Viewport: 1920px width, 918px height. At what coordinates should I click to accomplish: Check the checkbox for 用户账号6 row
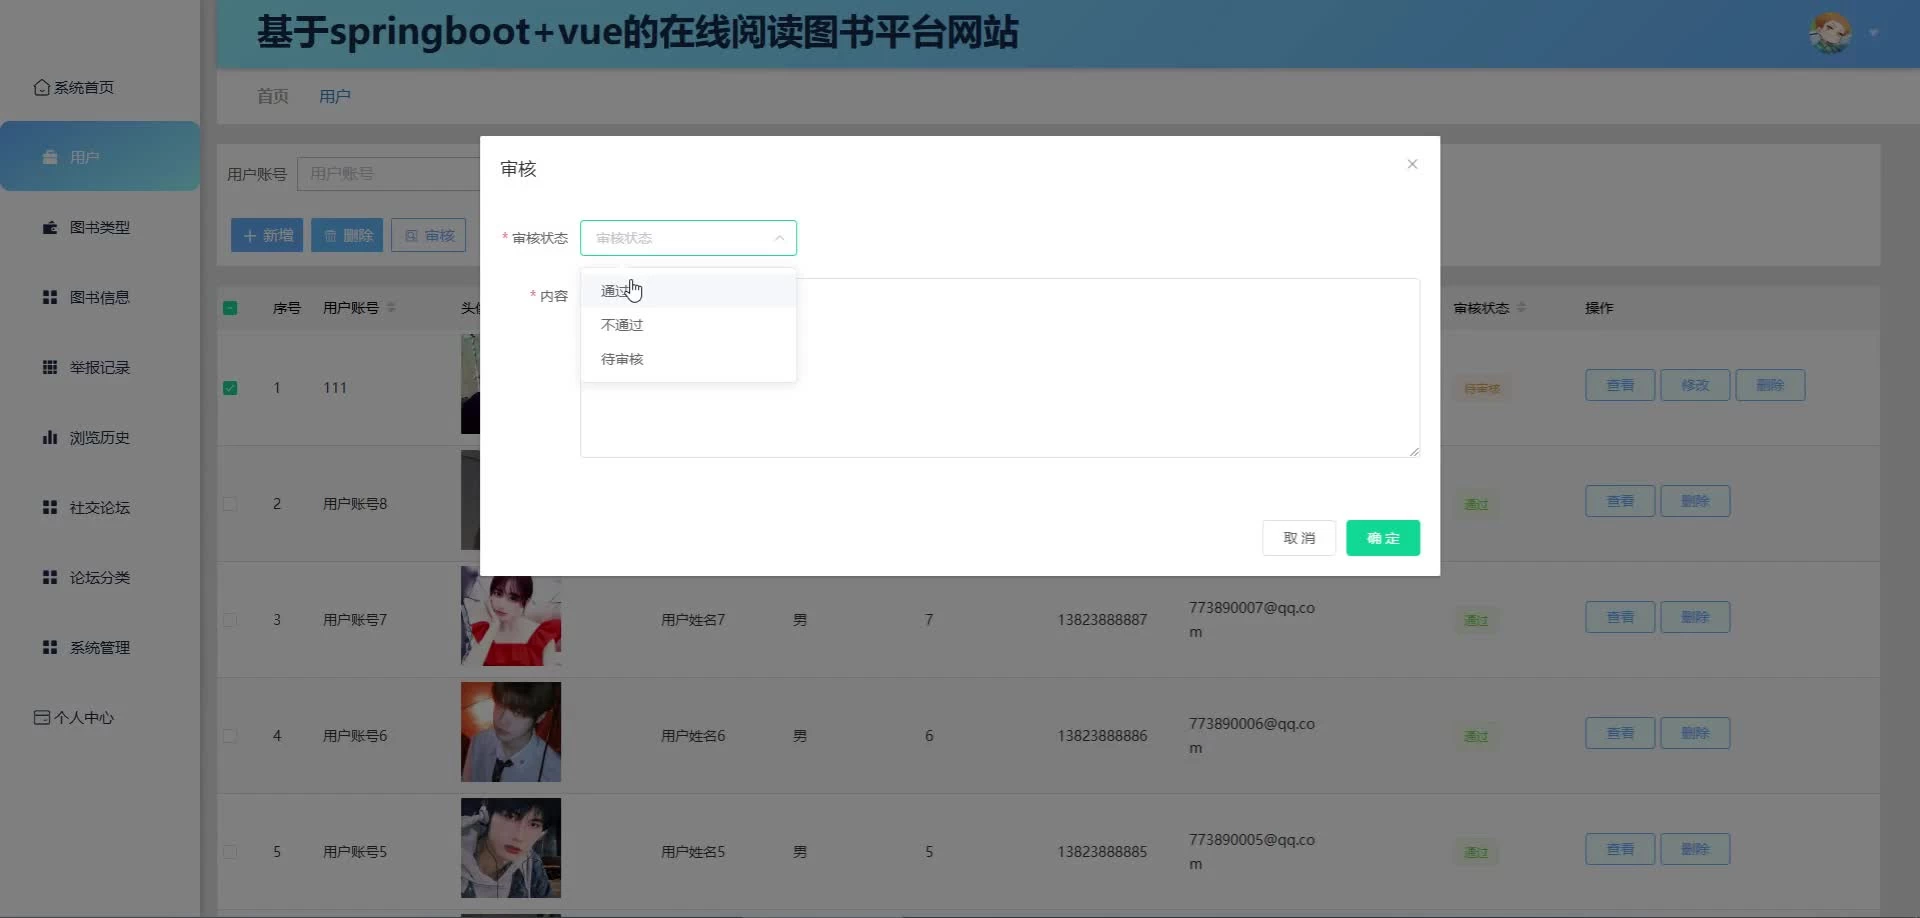tap(230, 736)
